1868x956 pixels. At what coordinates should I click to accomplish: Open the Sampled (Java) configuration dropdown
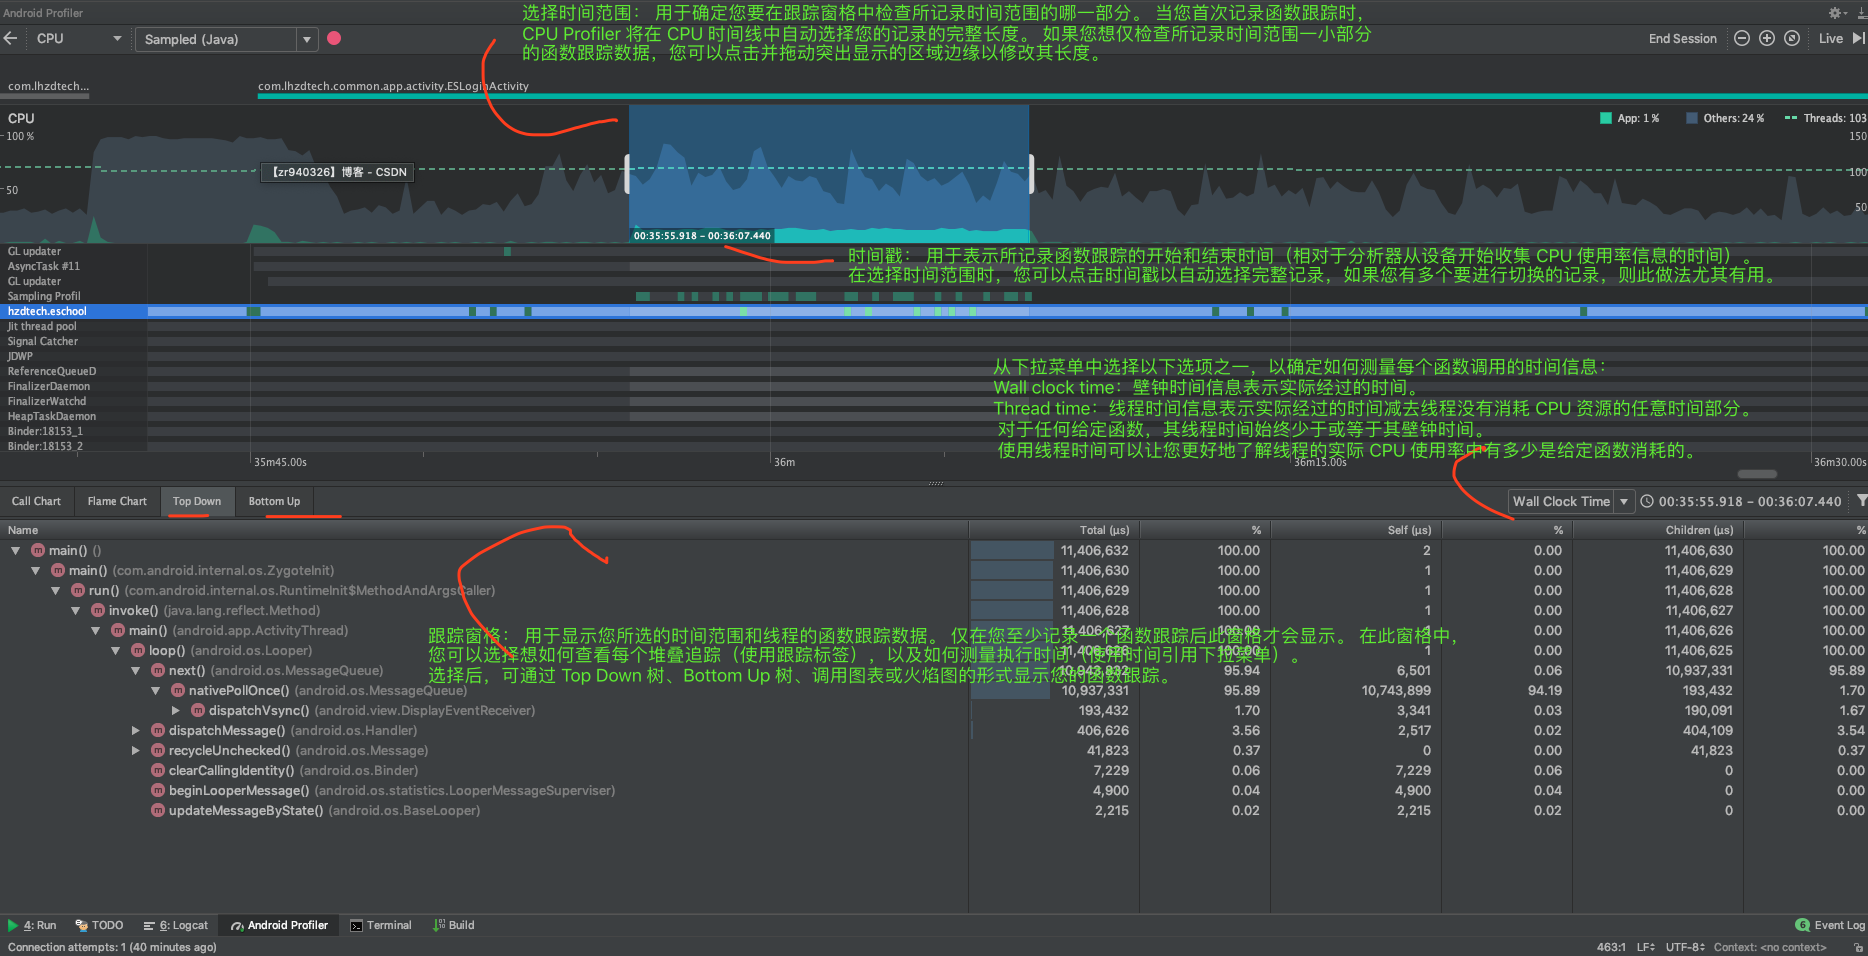click(x=225, y=40)
